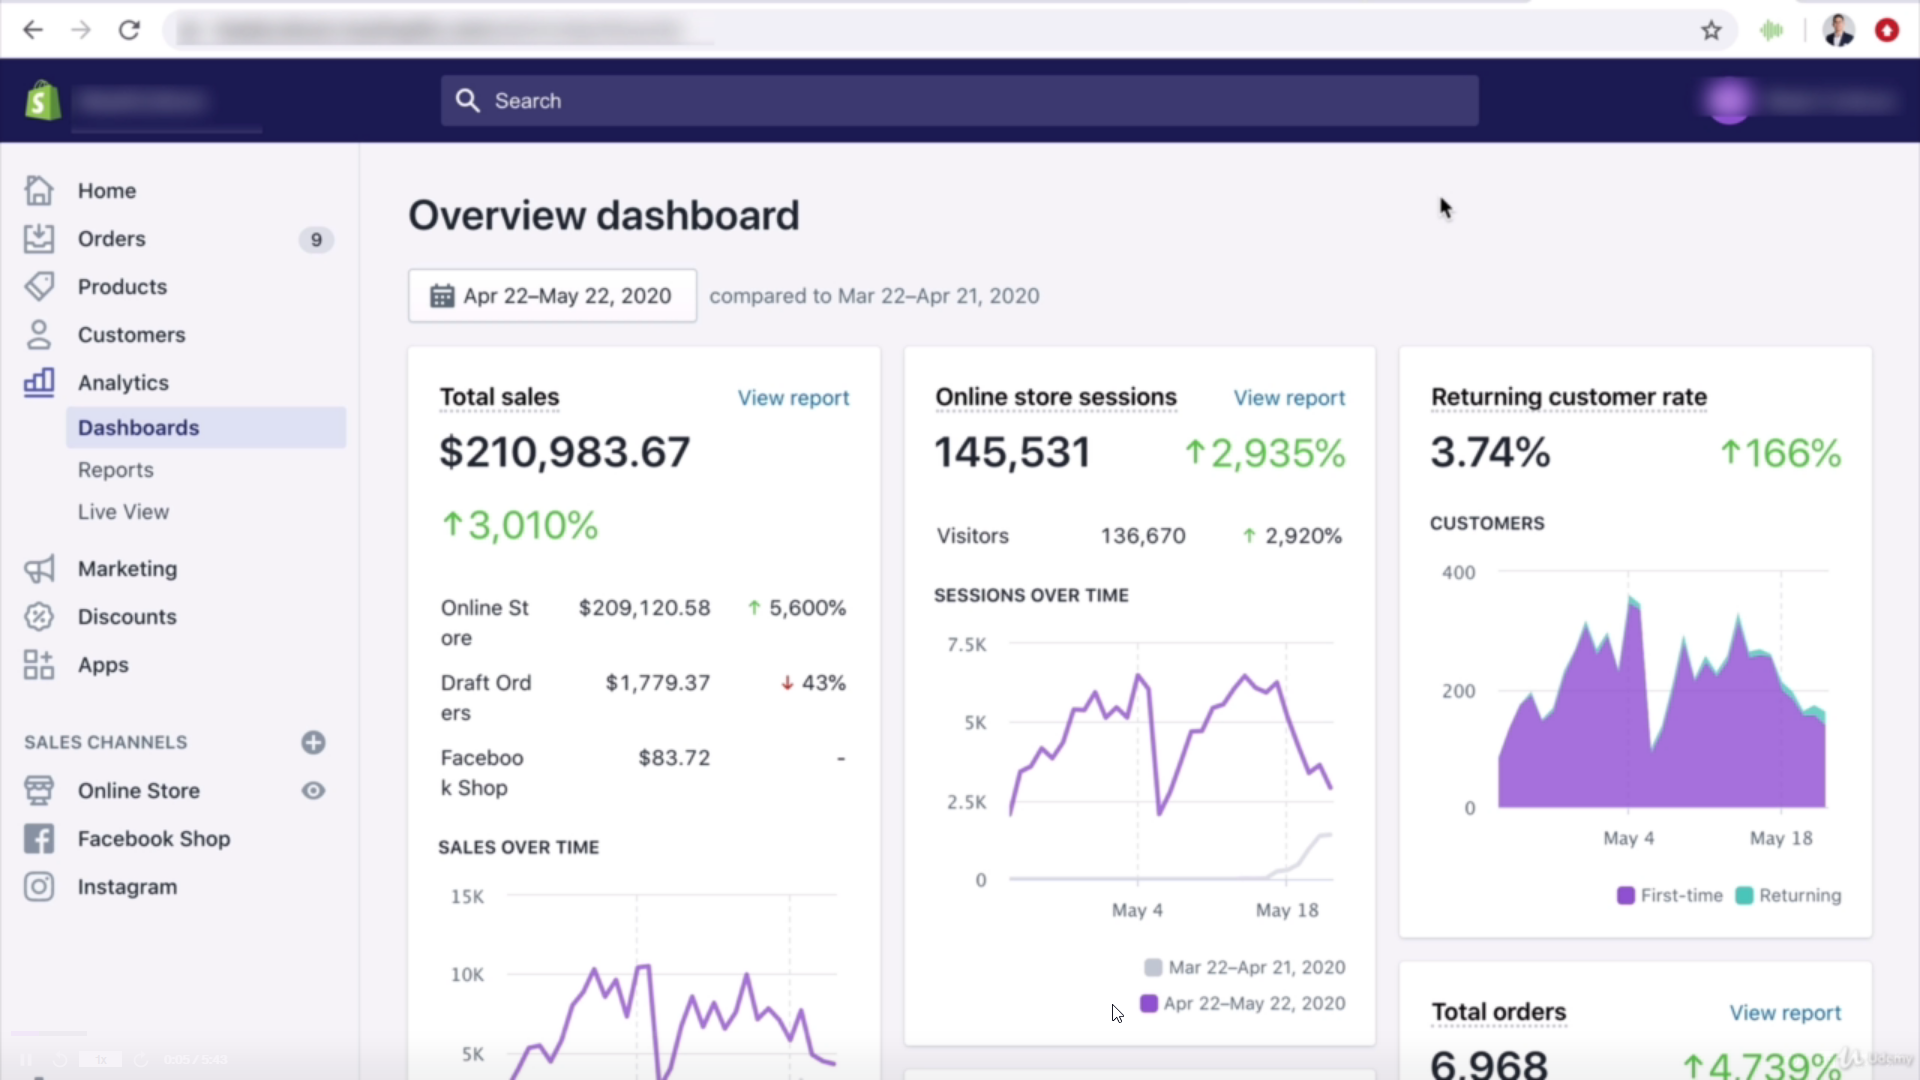Open Home via house icon
The image size is (1920, 1080).
click(39, 190)
